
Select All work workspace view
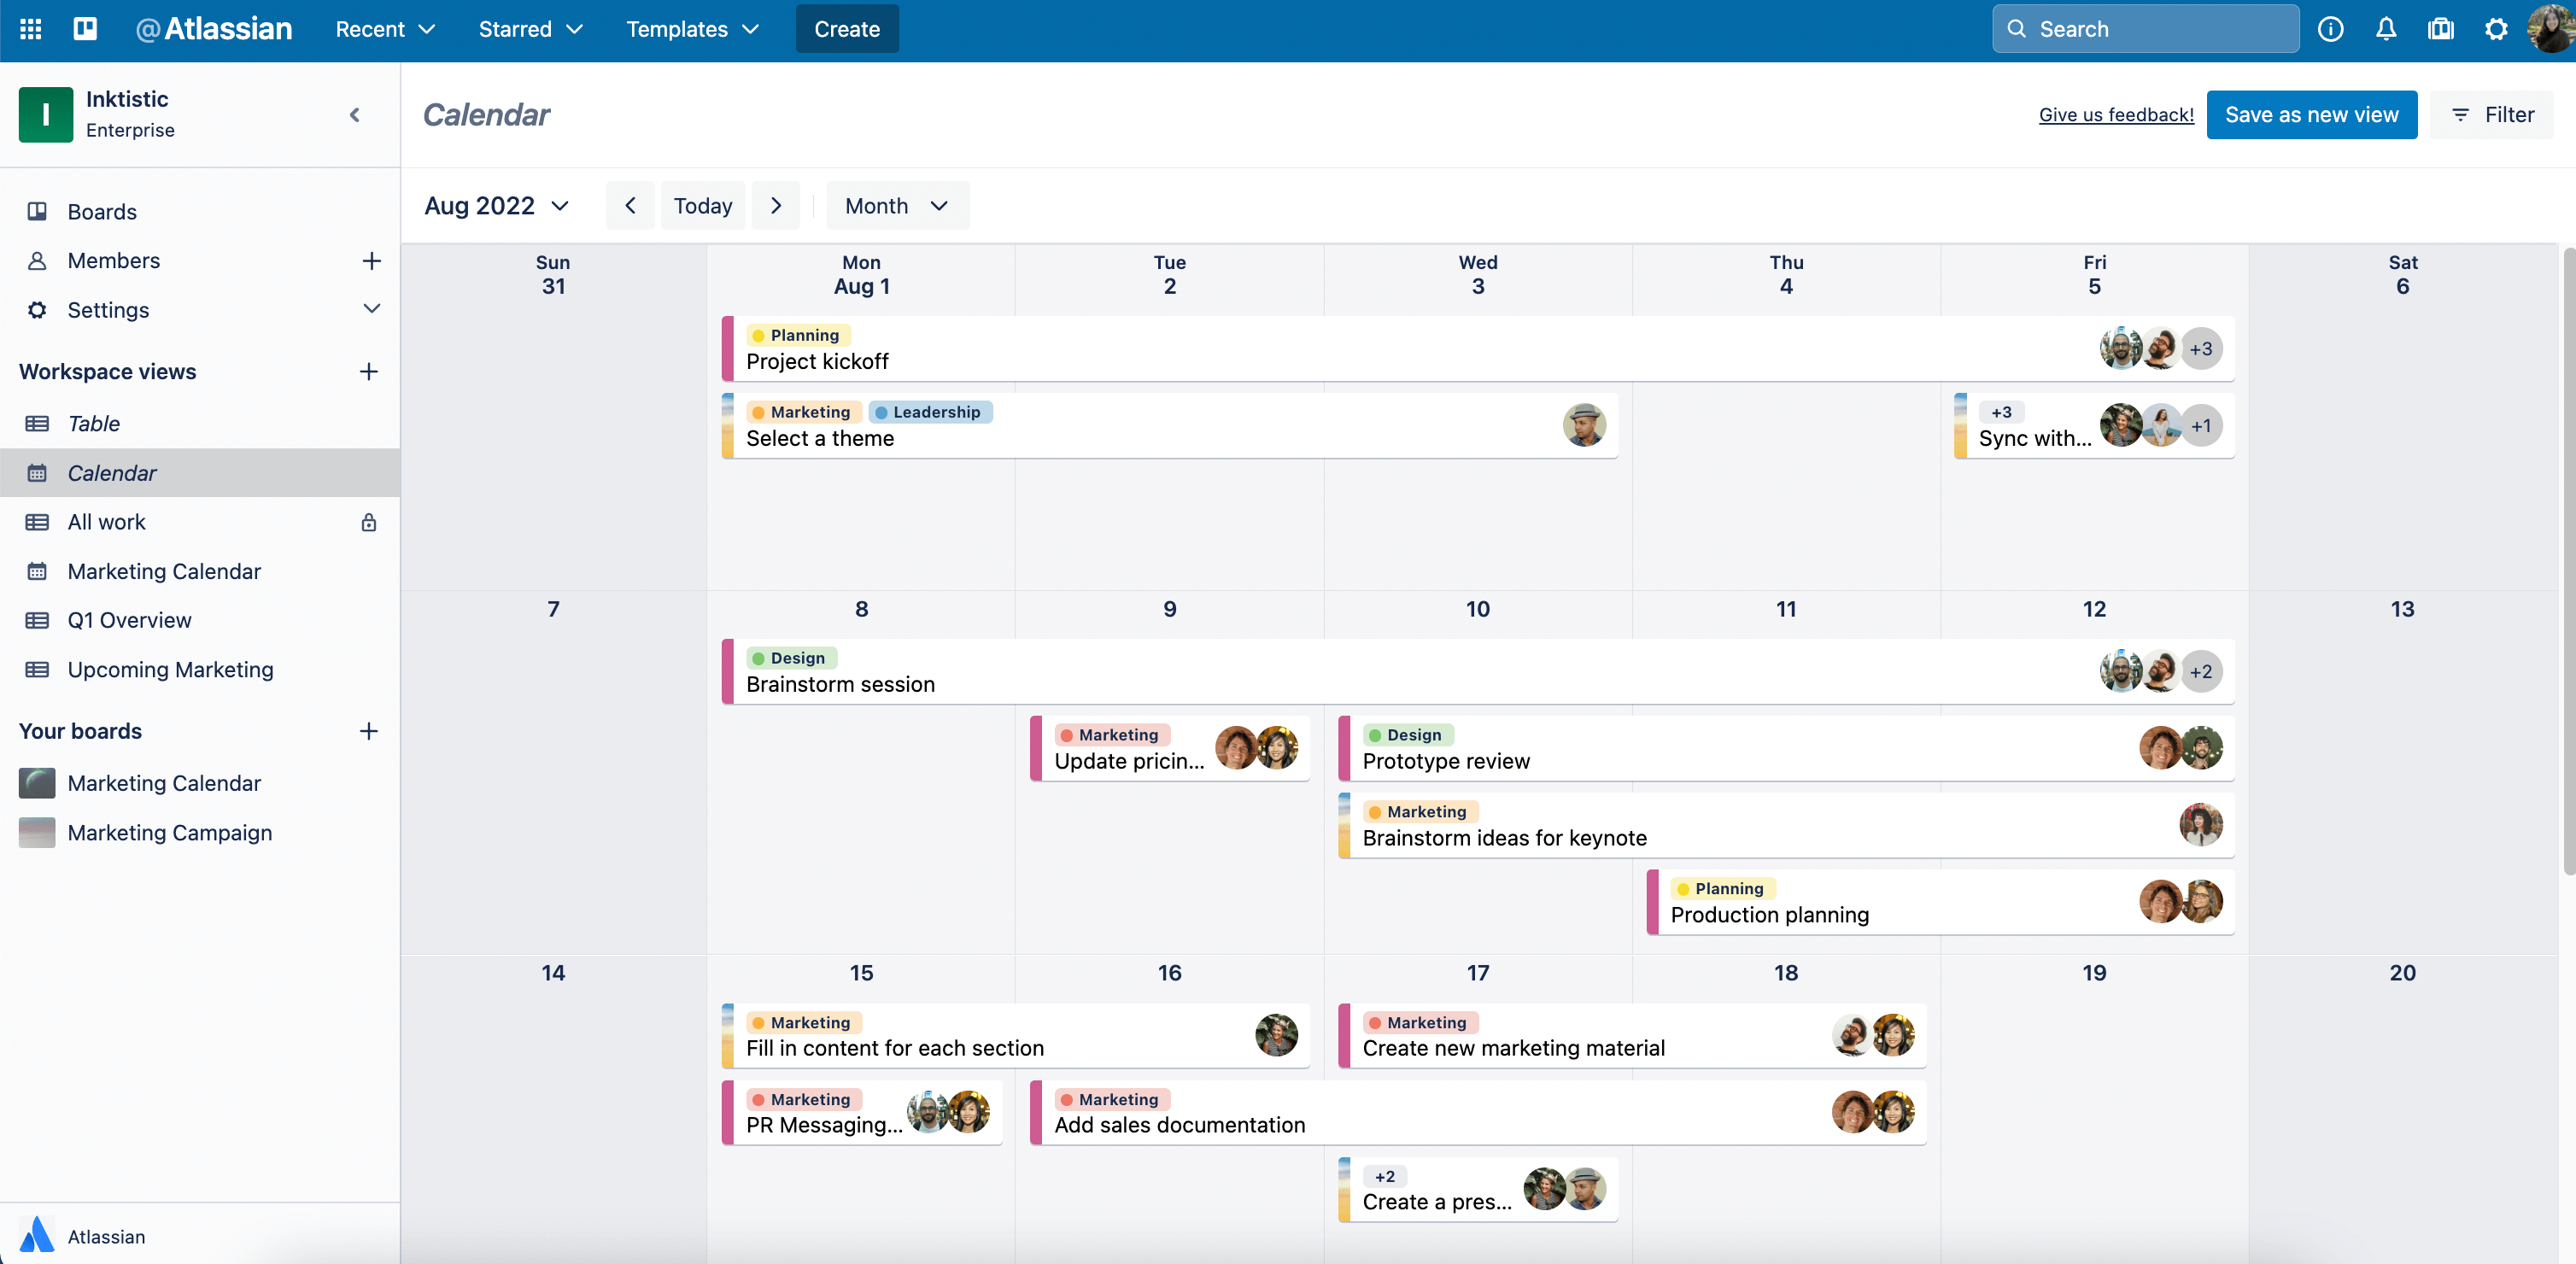pos(105,521)
